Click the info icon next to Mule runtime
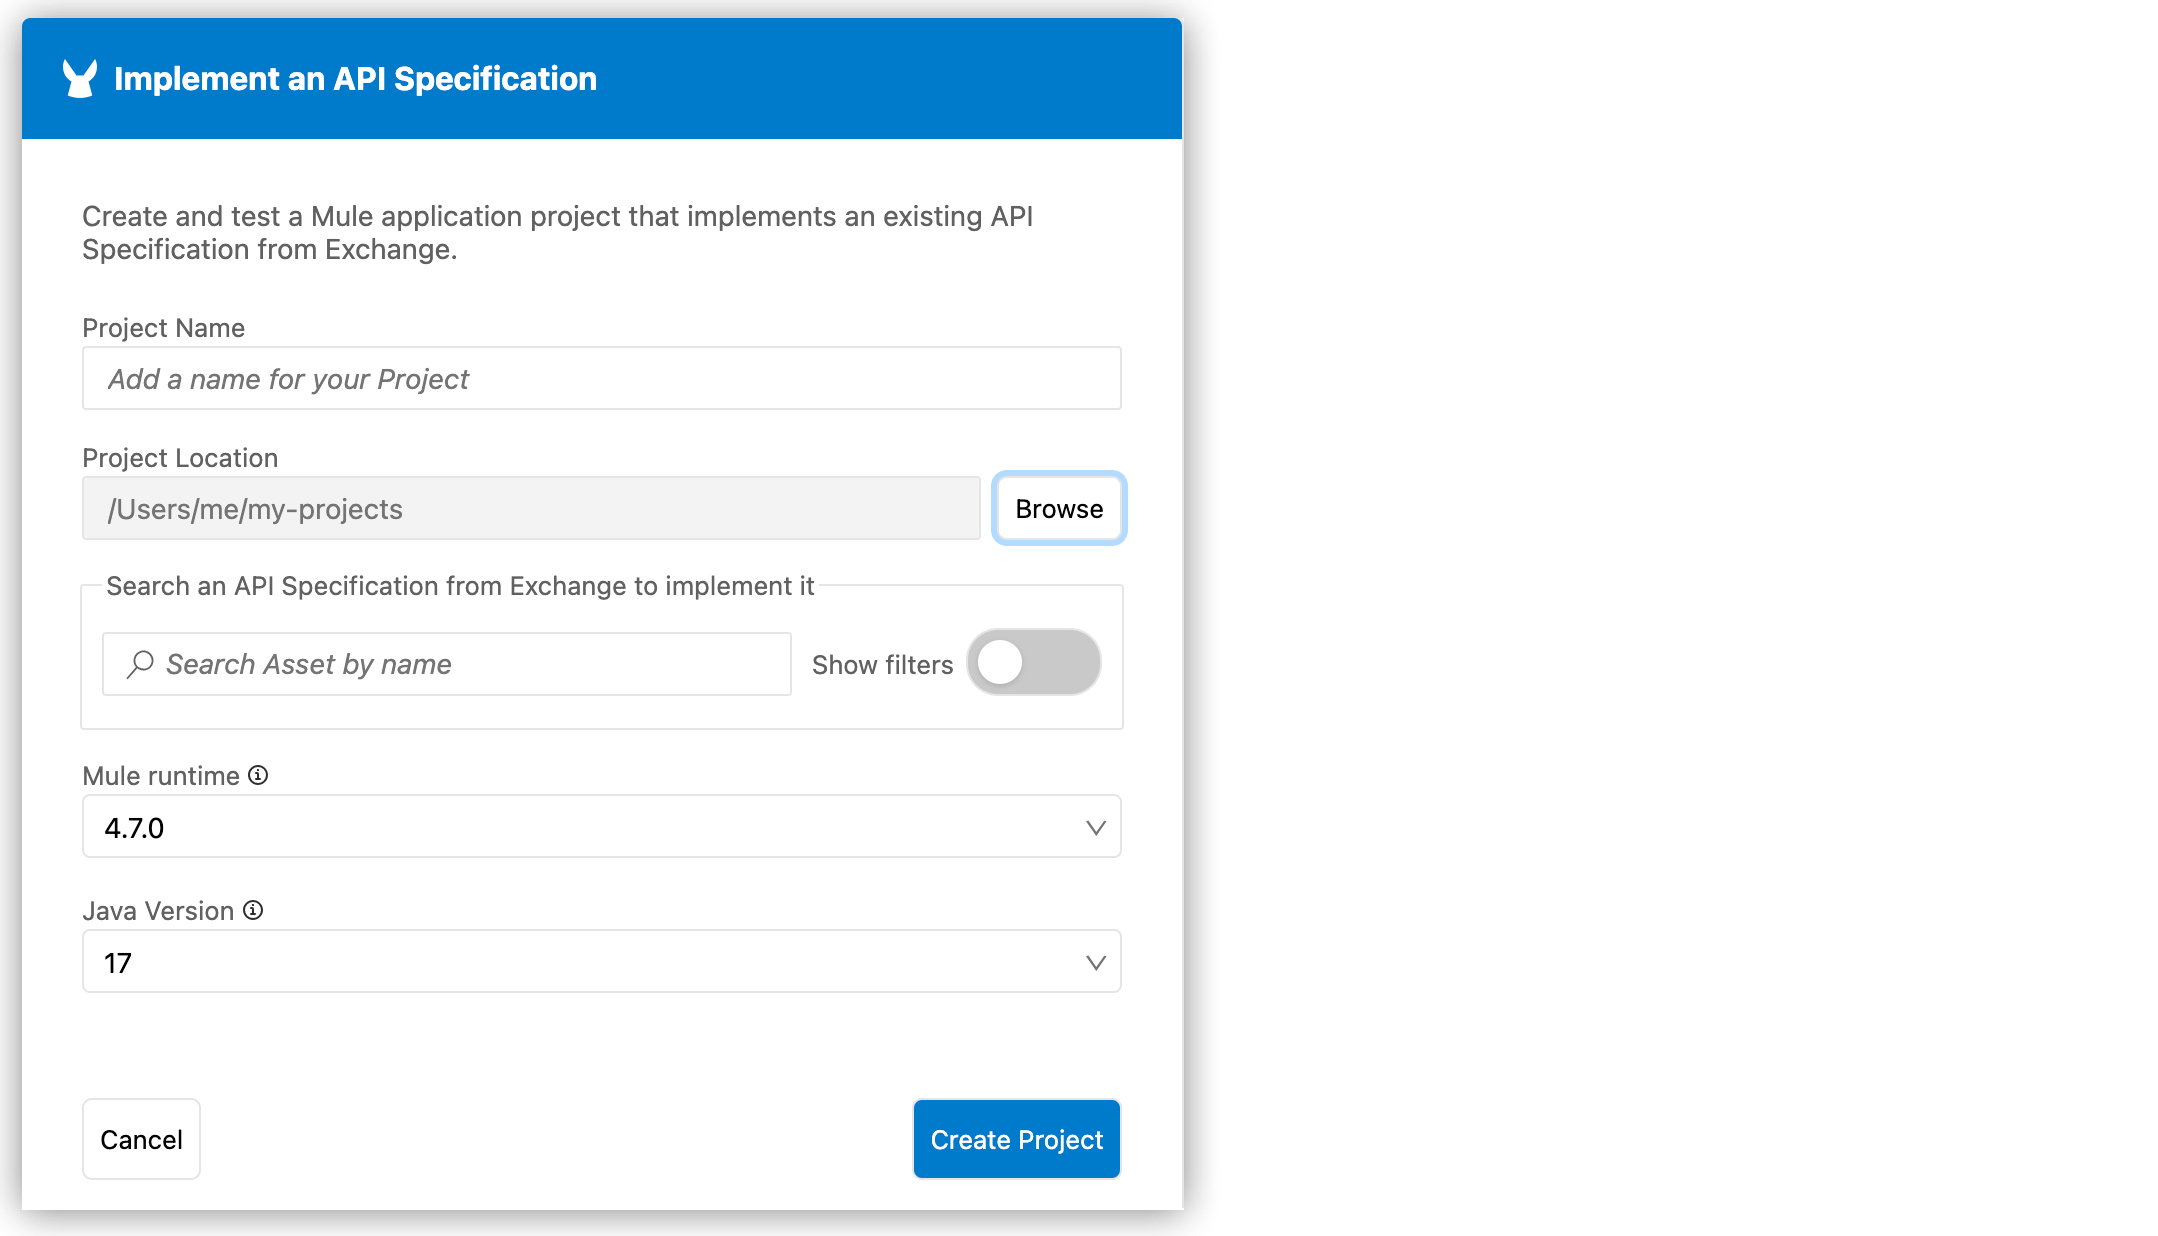The width and height of the screenshot is (2158, 1236). click(259, 772)
